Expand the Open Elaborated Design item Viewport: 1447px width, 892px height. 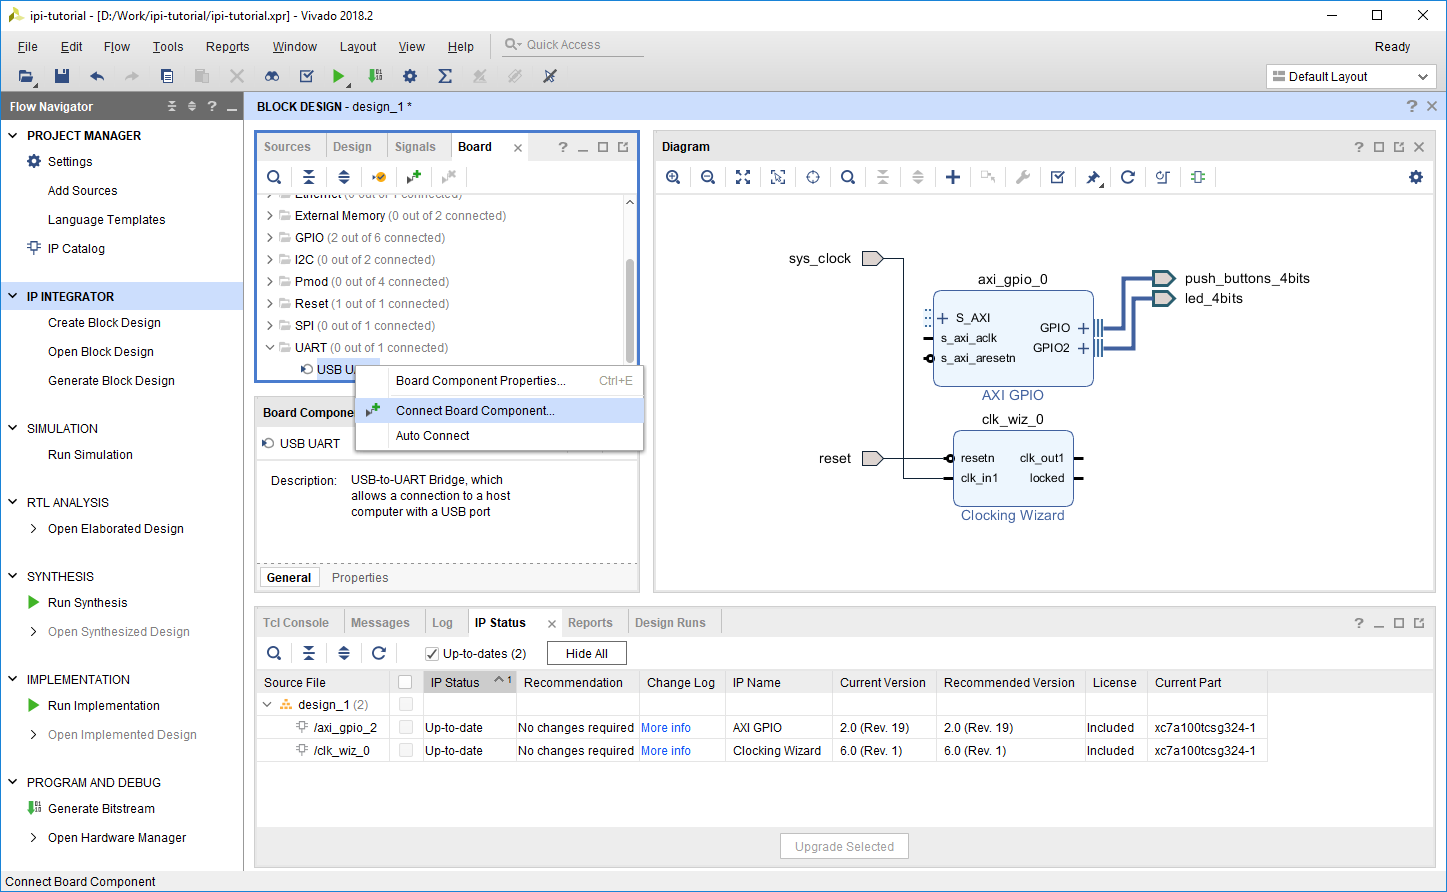(34, 529)
